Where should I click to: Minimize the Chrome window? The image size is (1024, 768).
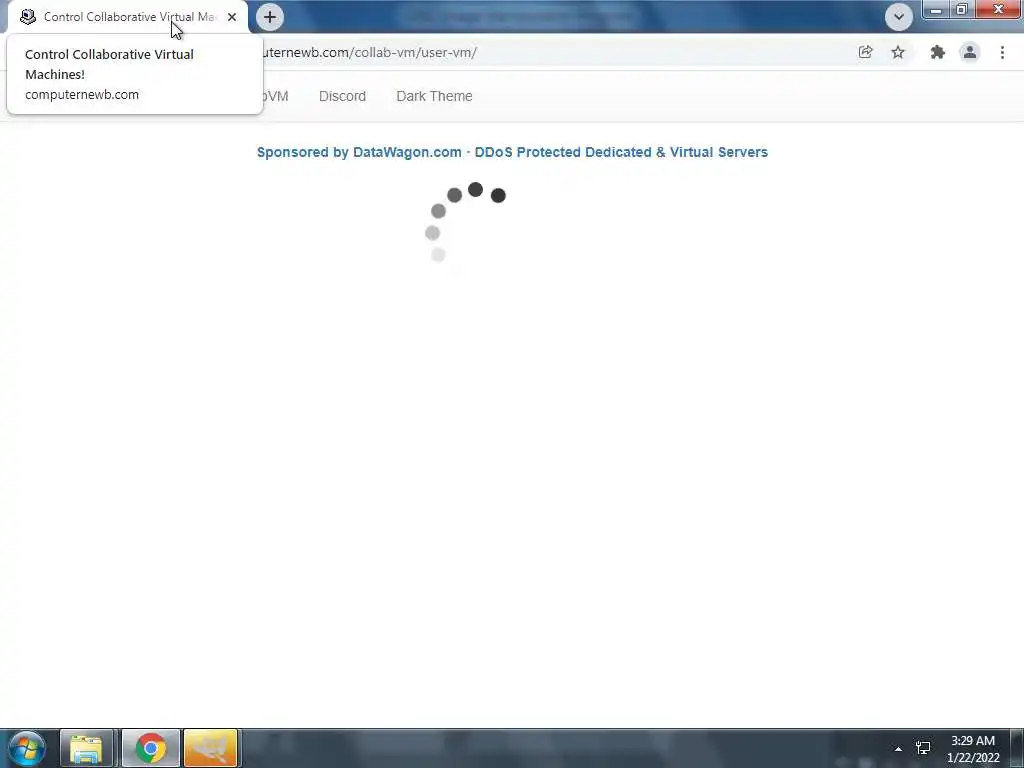(x=936, y=9)
